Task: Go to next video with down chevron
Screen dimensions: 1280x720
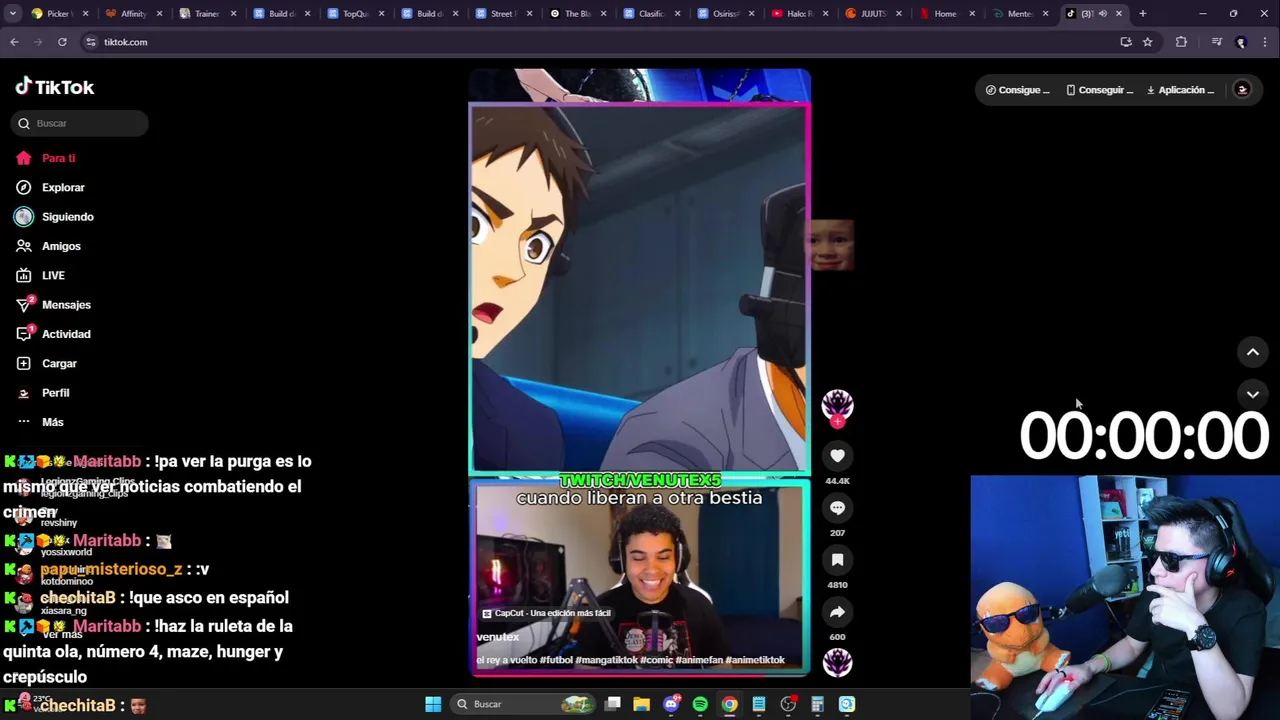Action: 1252,394
